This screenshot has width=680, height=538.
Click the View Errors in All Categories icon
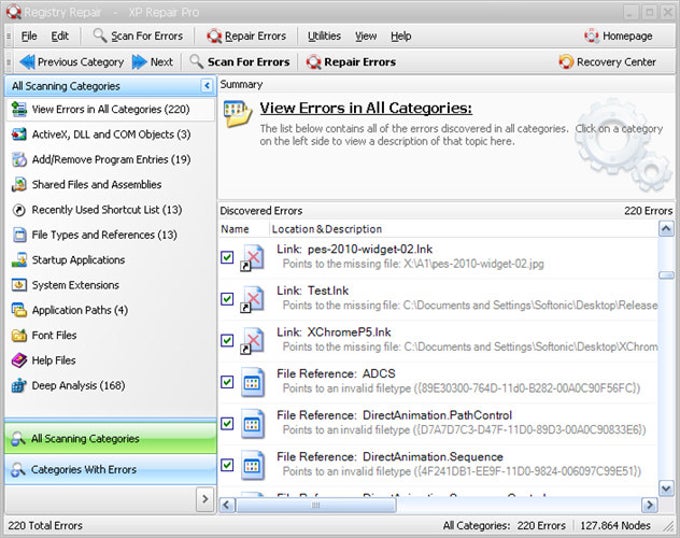click(19, 109)
